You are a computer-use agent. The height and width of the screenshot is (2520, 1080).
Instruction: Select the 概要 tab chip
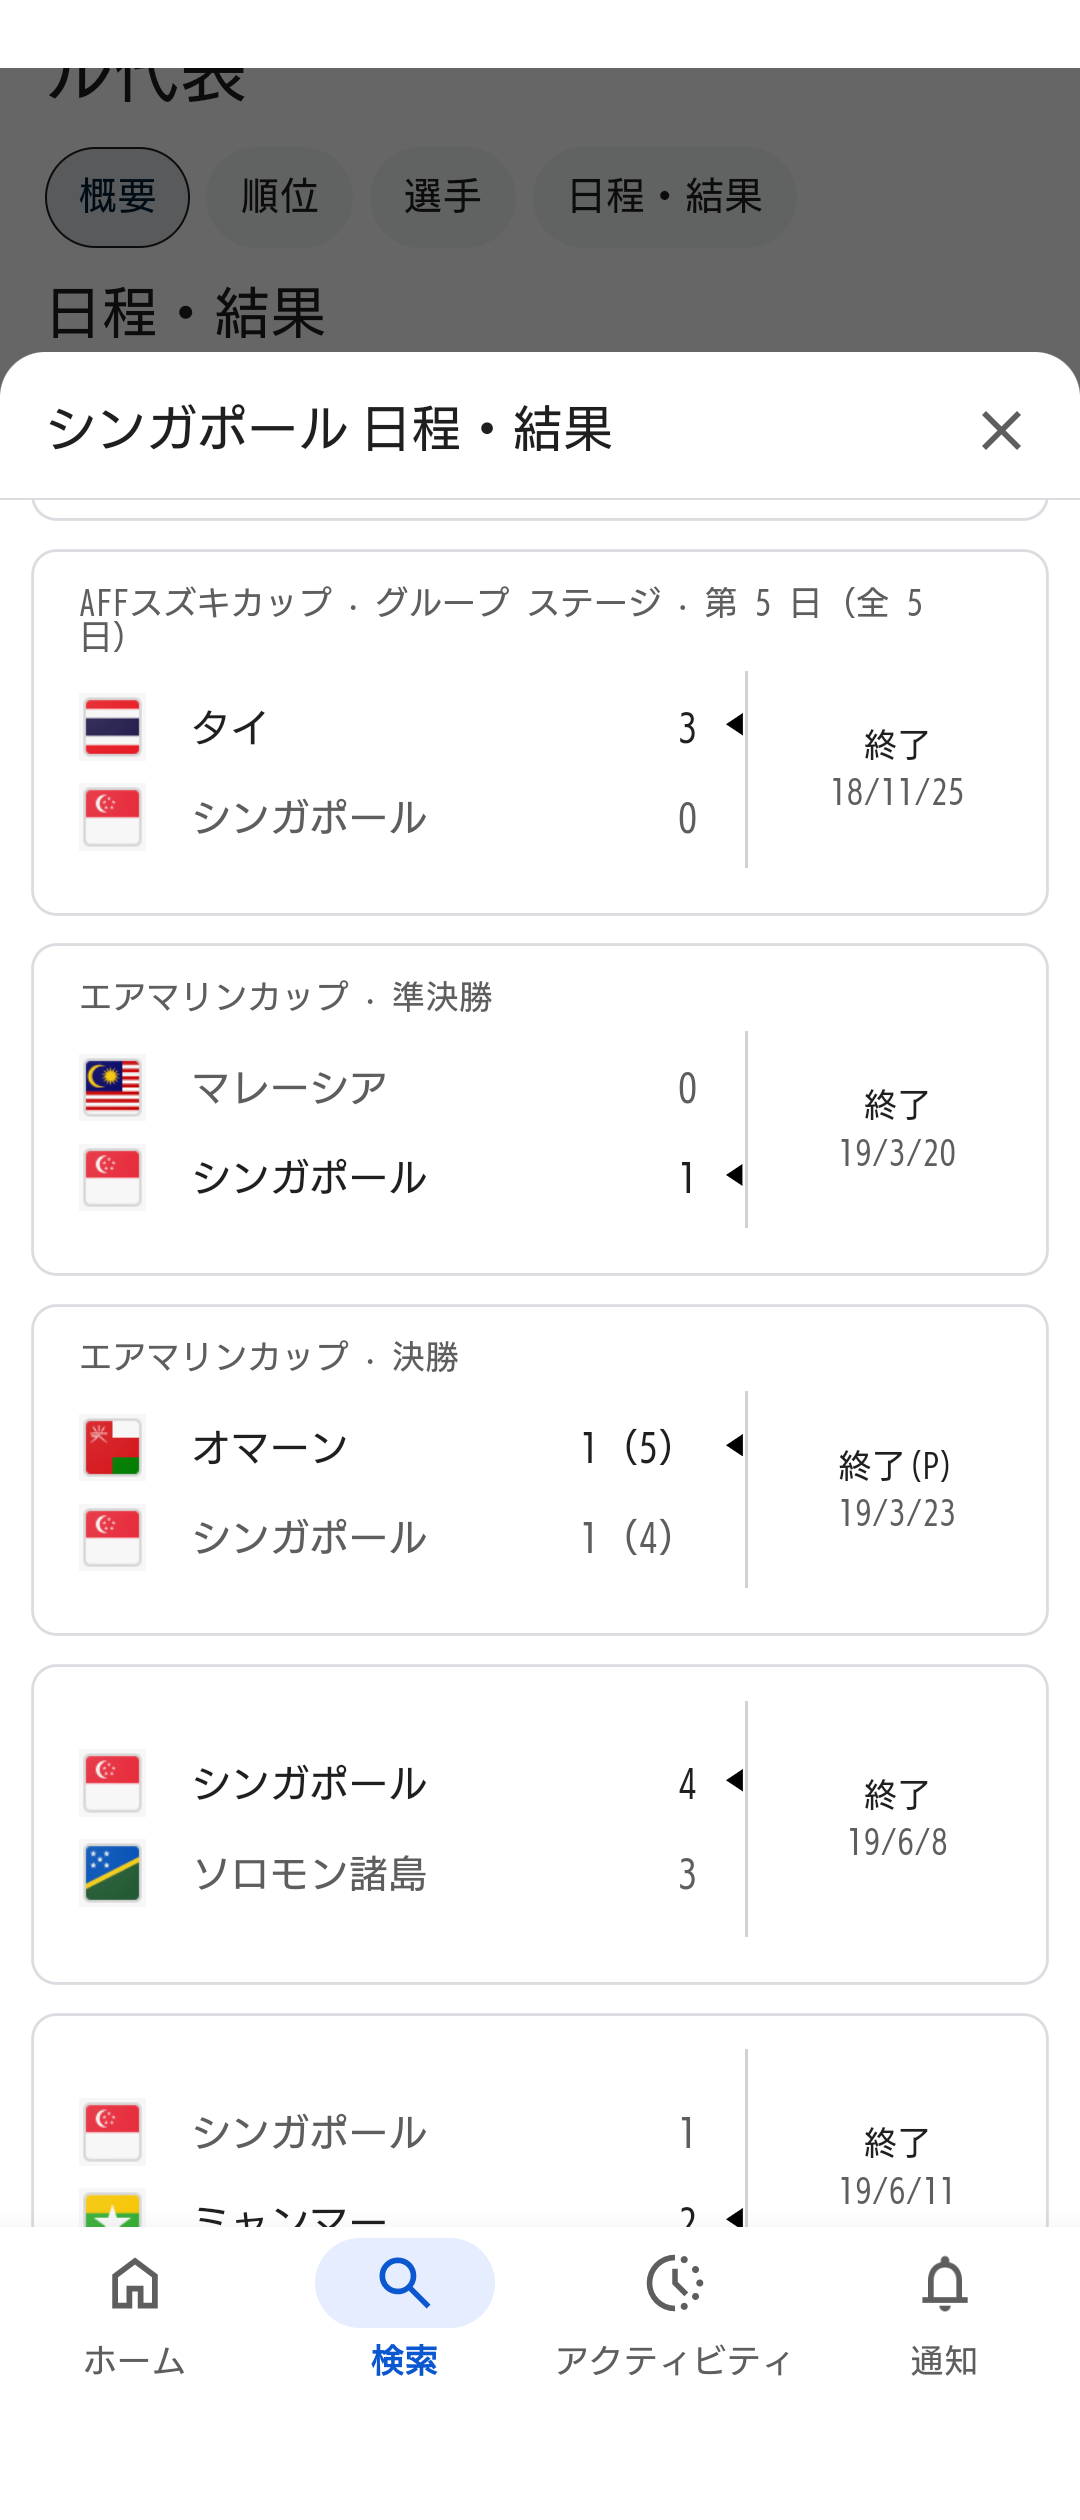117,197
